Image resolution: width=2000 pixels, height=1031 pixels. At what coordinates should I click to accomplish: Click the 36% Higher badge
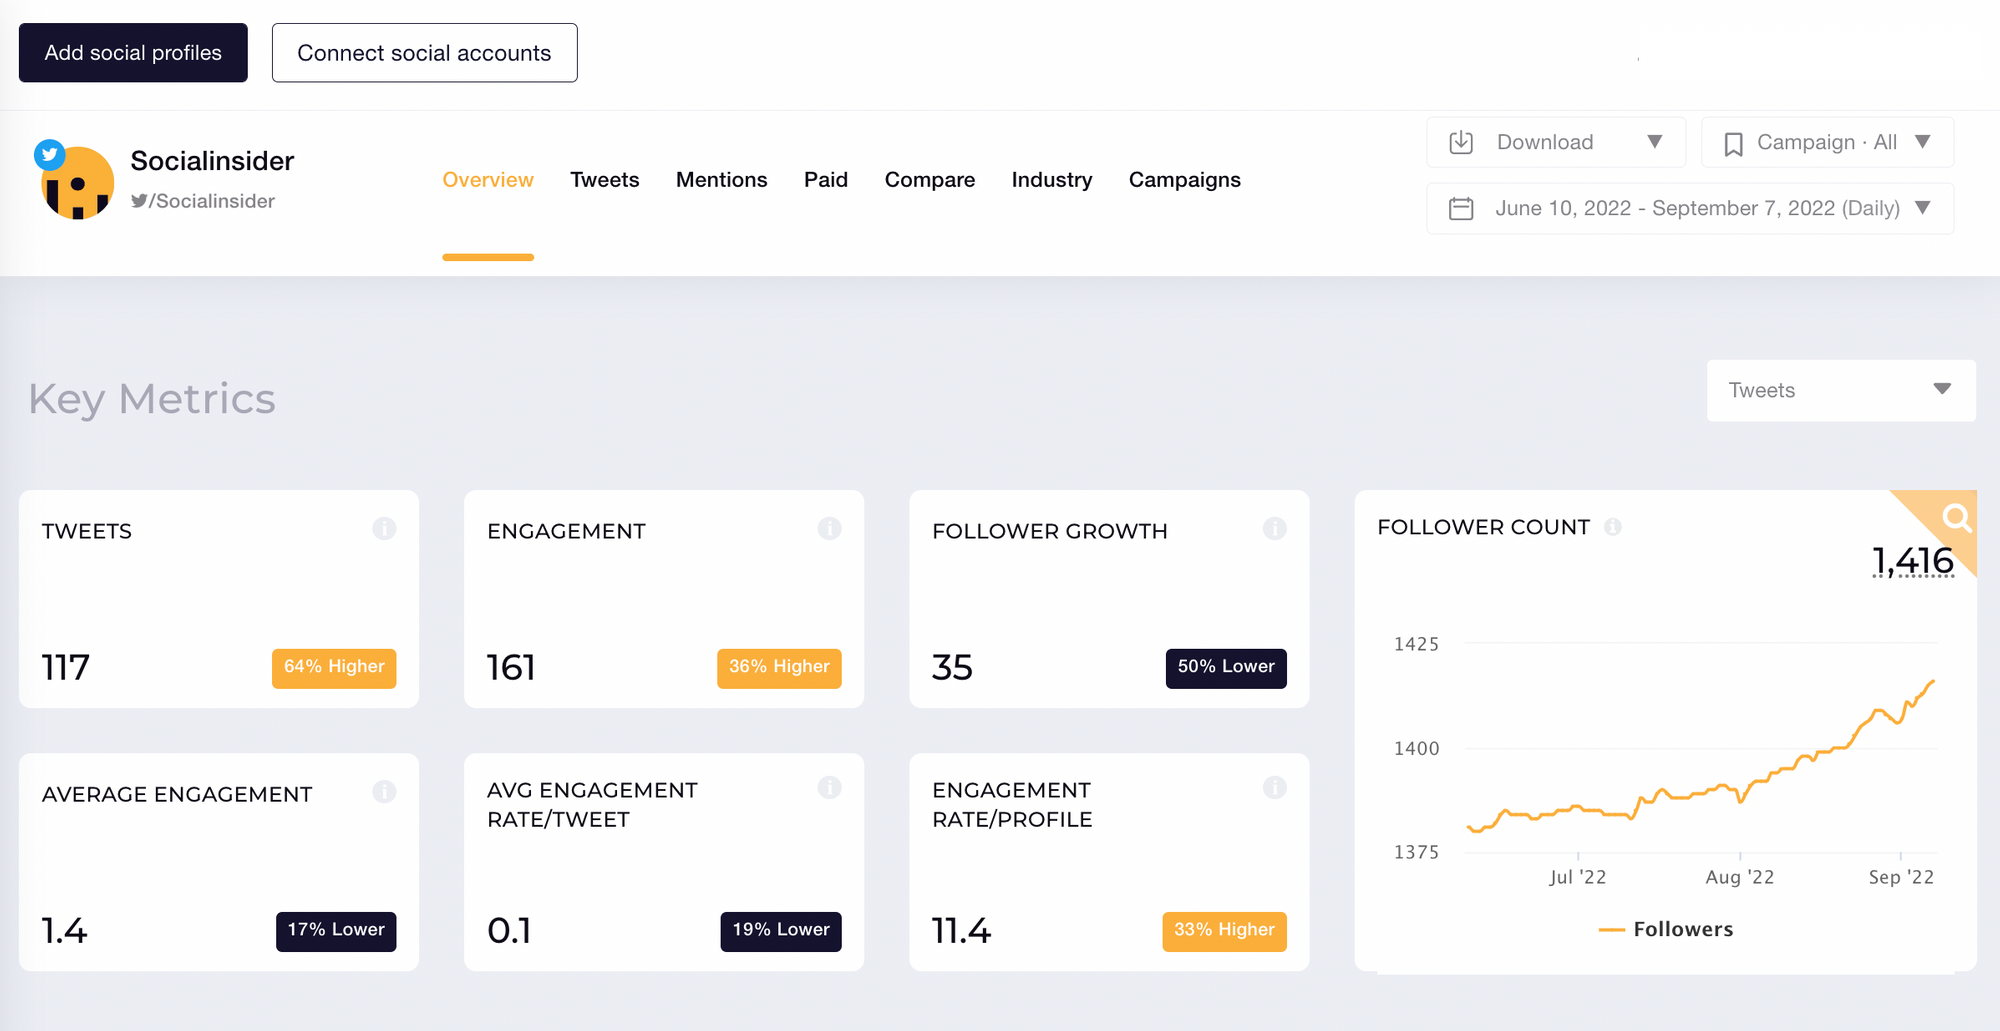coord(779,667)
